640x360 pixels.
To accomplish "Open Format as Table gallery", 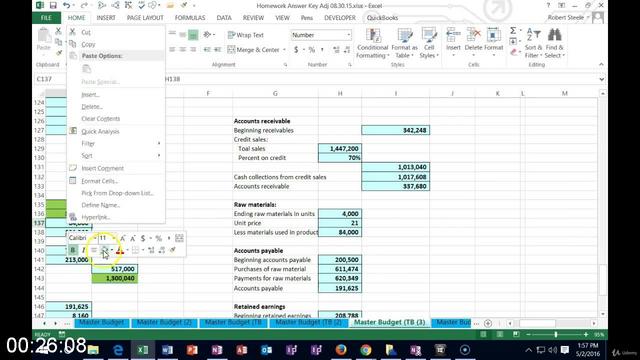I will (404, 44).
